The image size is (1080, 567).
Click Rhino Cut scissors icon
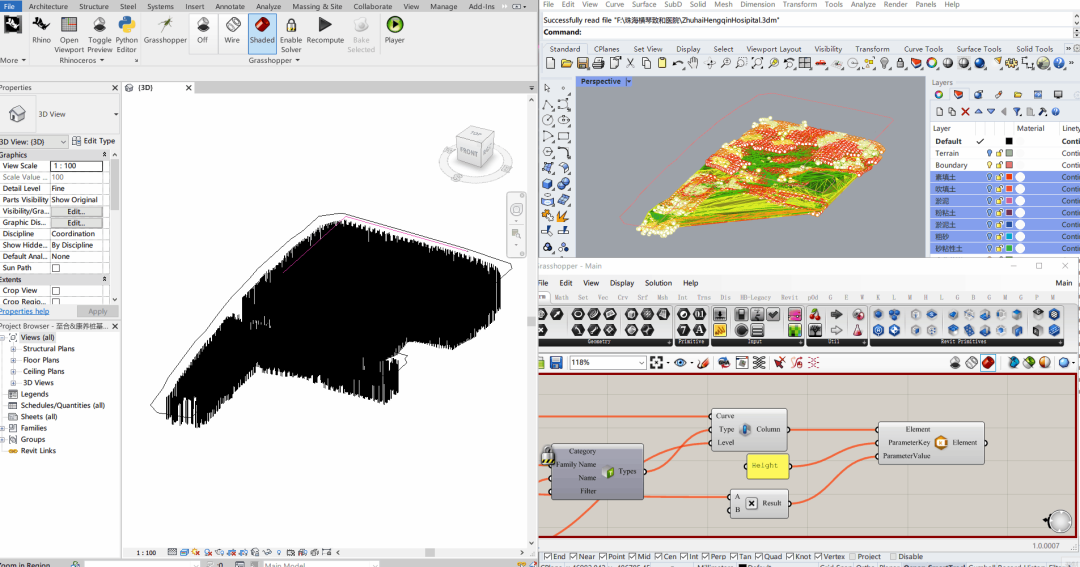630,63
